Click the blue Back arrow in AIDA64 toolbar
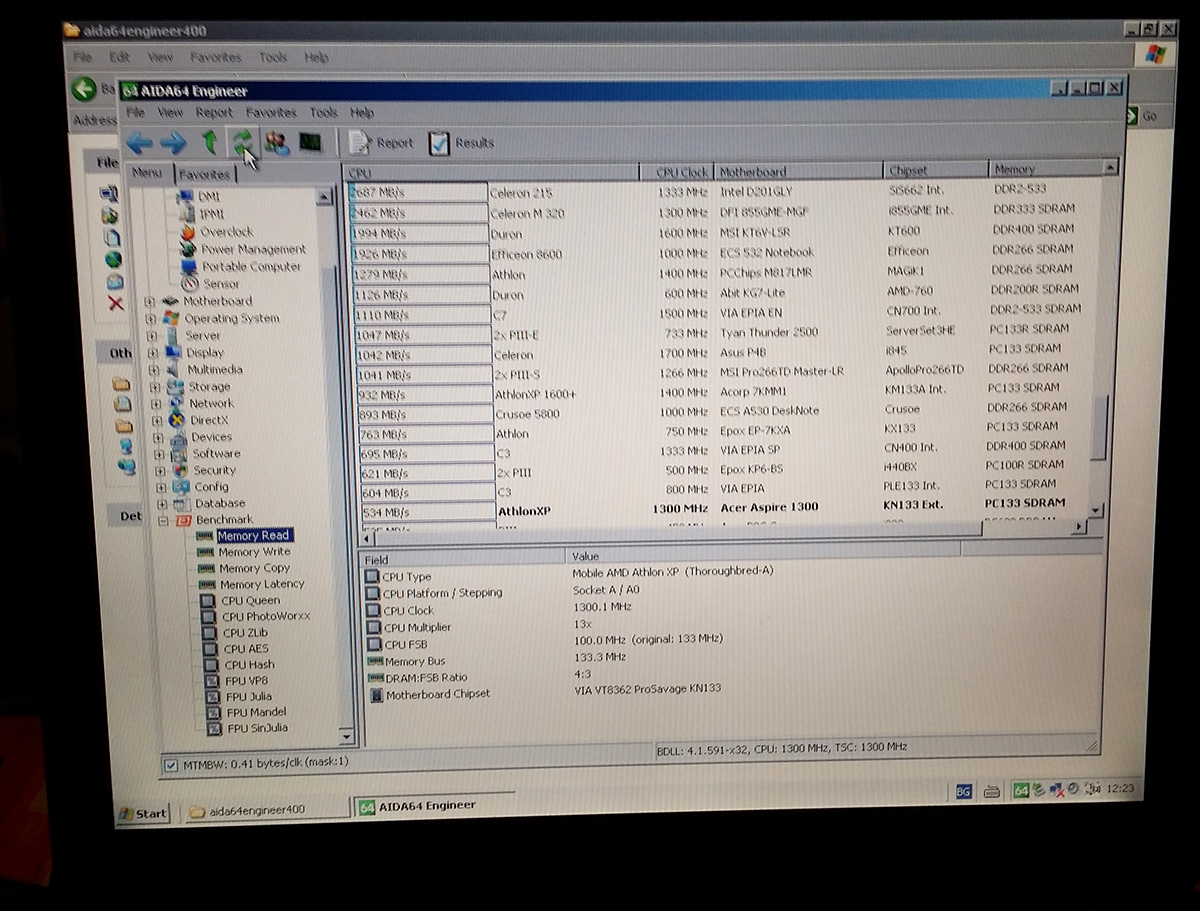The width and height of the screenshot is (1200, 911). tap(139, 142)
